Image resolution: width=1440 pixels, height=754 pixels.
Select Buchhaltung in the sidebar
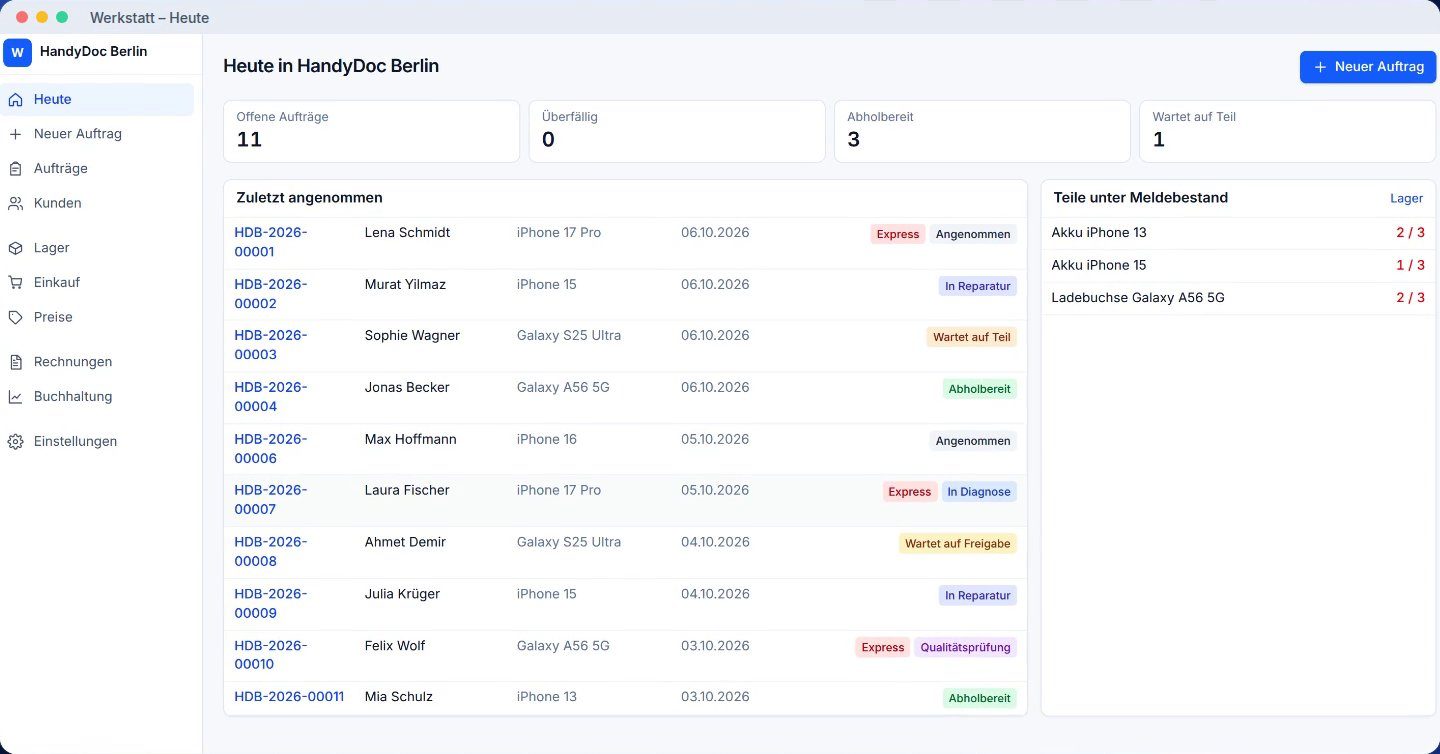[97, 397]
